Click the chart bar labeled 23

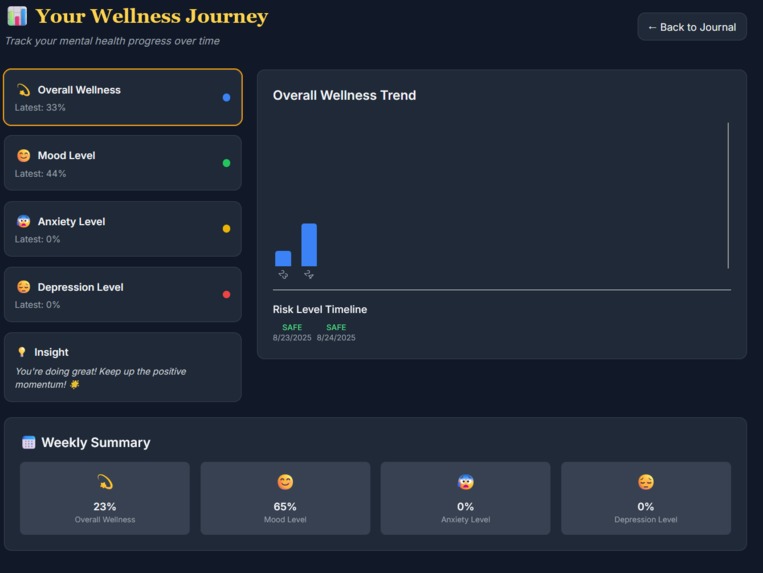283,258
